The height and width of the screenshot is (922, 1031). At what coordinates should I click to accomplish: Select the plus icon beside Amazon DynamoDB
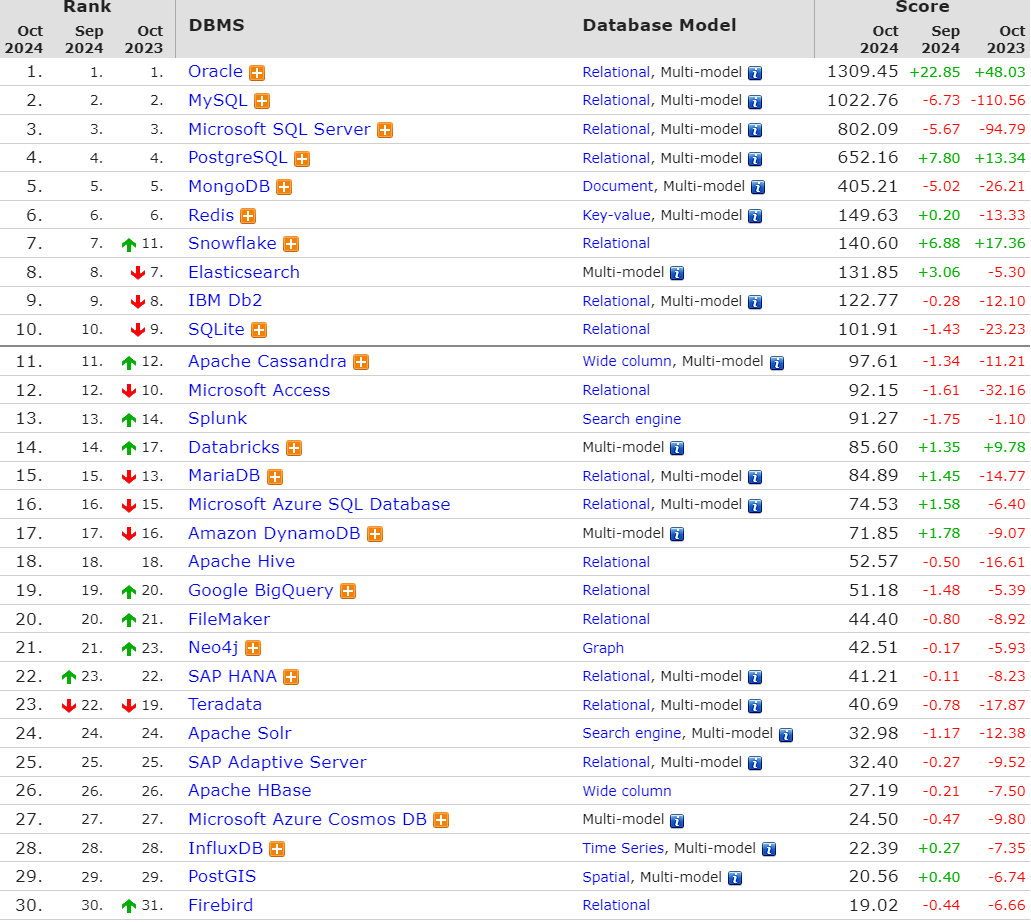coord(375,534)
